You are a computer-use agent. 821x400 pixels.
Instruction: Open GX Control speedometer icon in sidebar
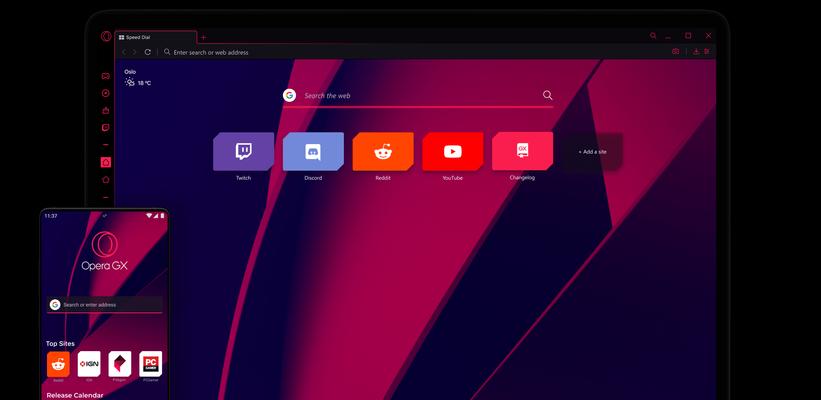click(106, 93)
